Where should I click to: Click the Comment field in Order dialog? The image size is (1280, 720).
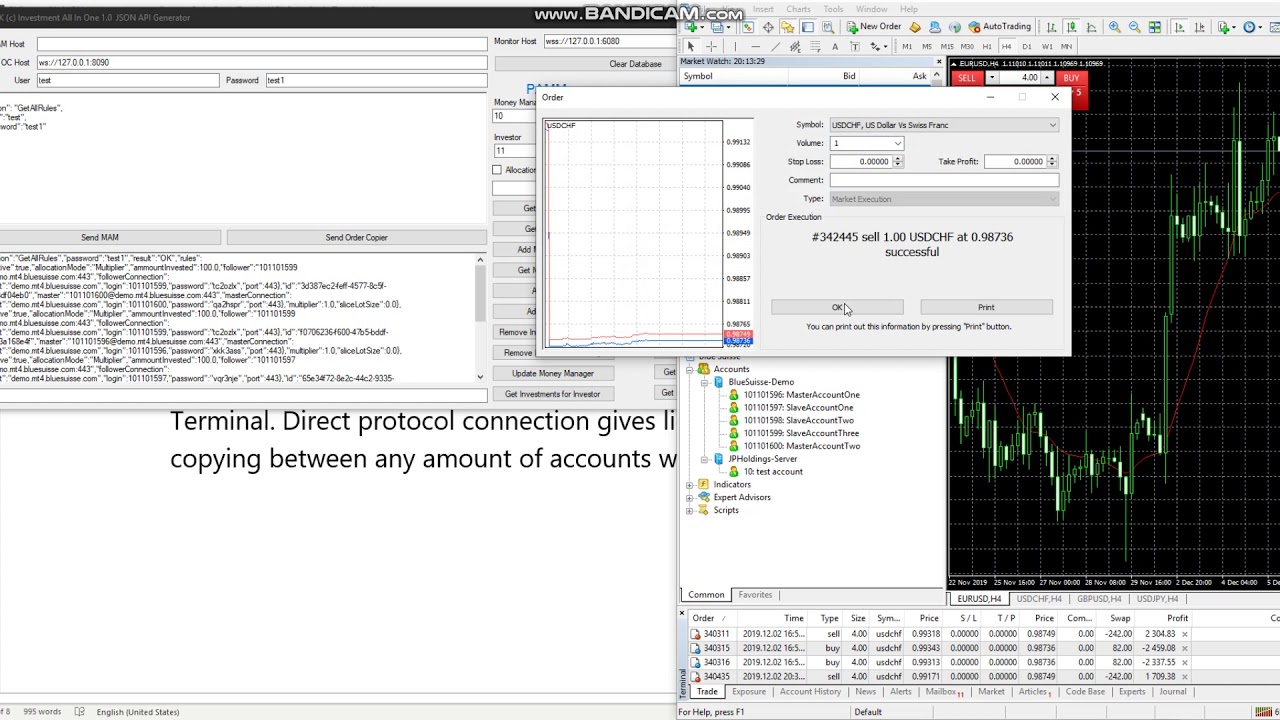943,180
